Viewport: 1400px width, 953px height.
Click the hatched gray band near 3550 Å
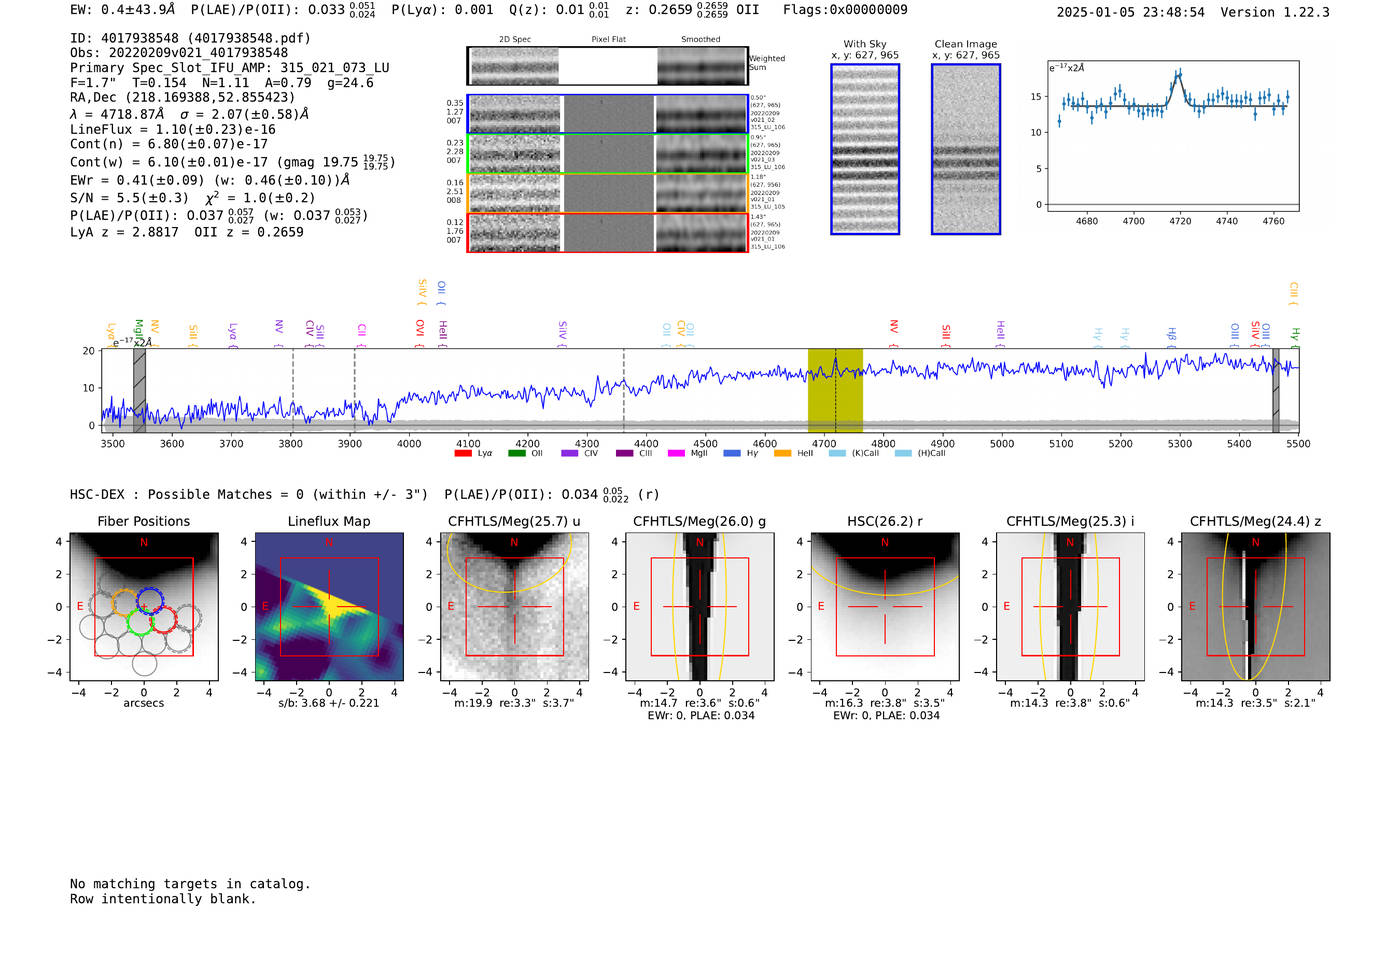click(139, 391)
